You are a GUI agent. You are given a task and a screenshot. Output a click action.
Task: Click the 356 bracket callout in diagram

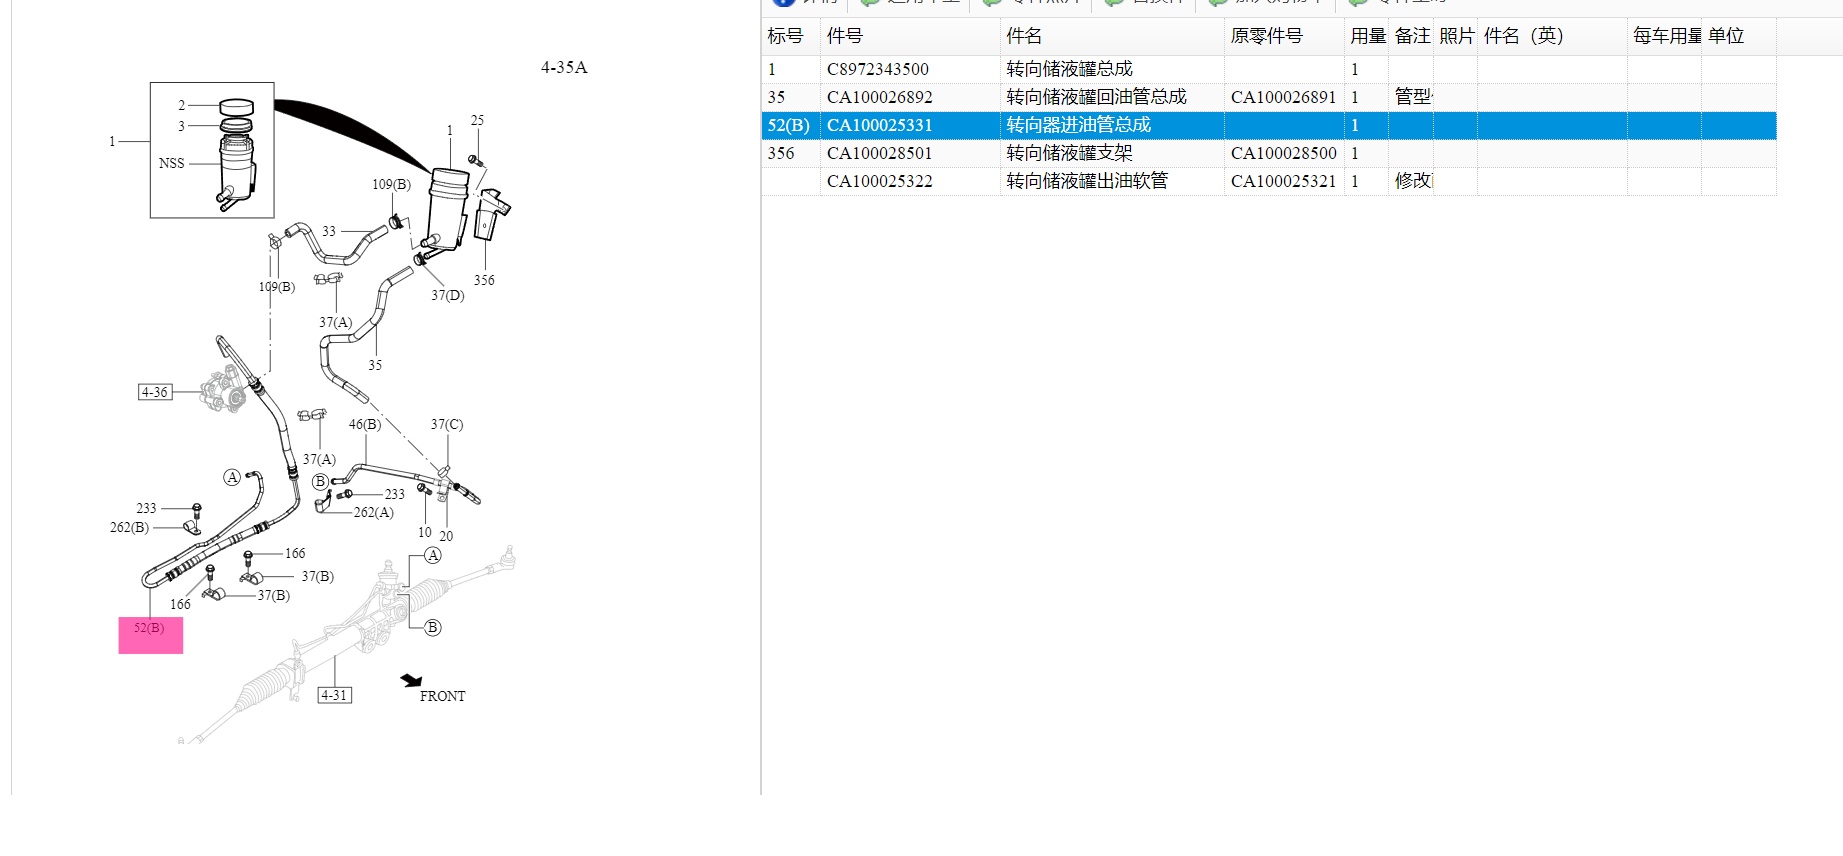click(x=484, y=280)
